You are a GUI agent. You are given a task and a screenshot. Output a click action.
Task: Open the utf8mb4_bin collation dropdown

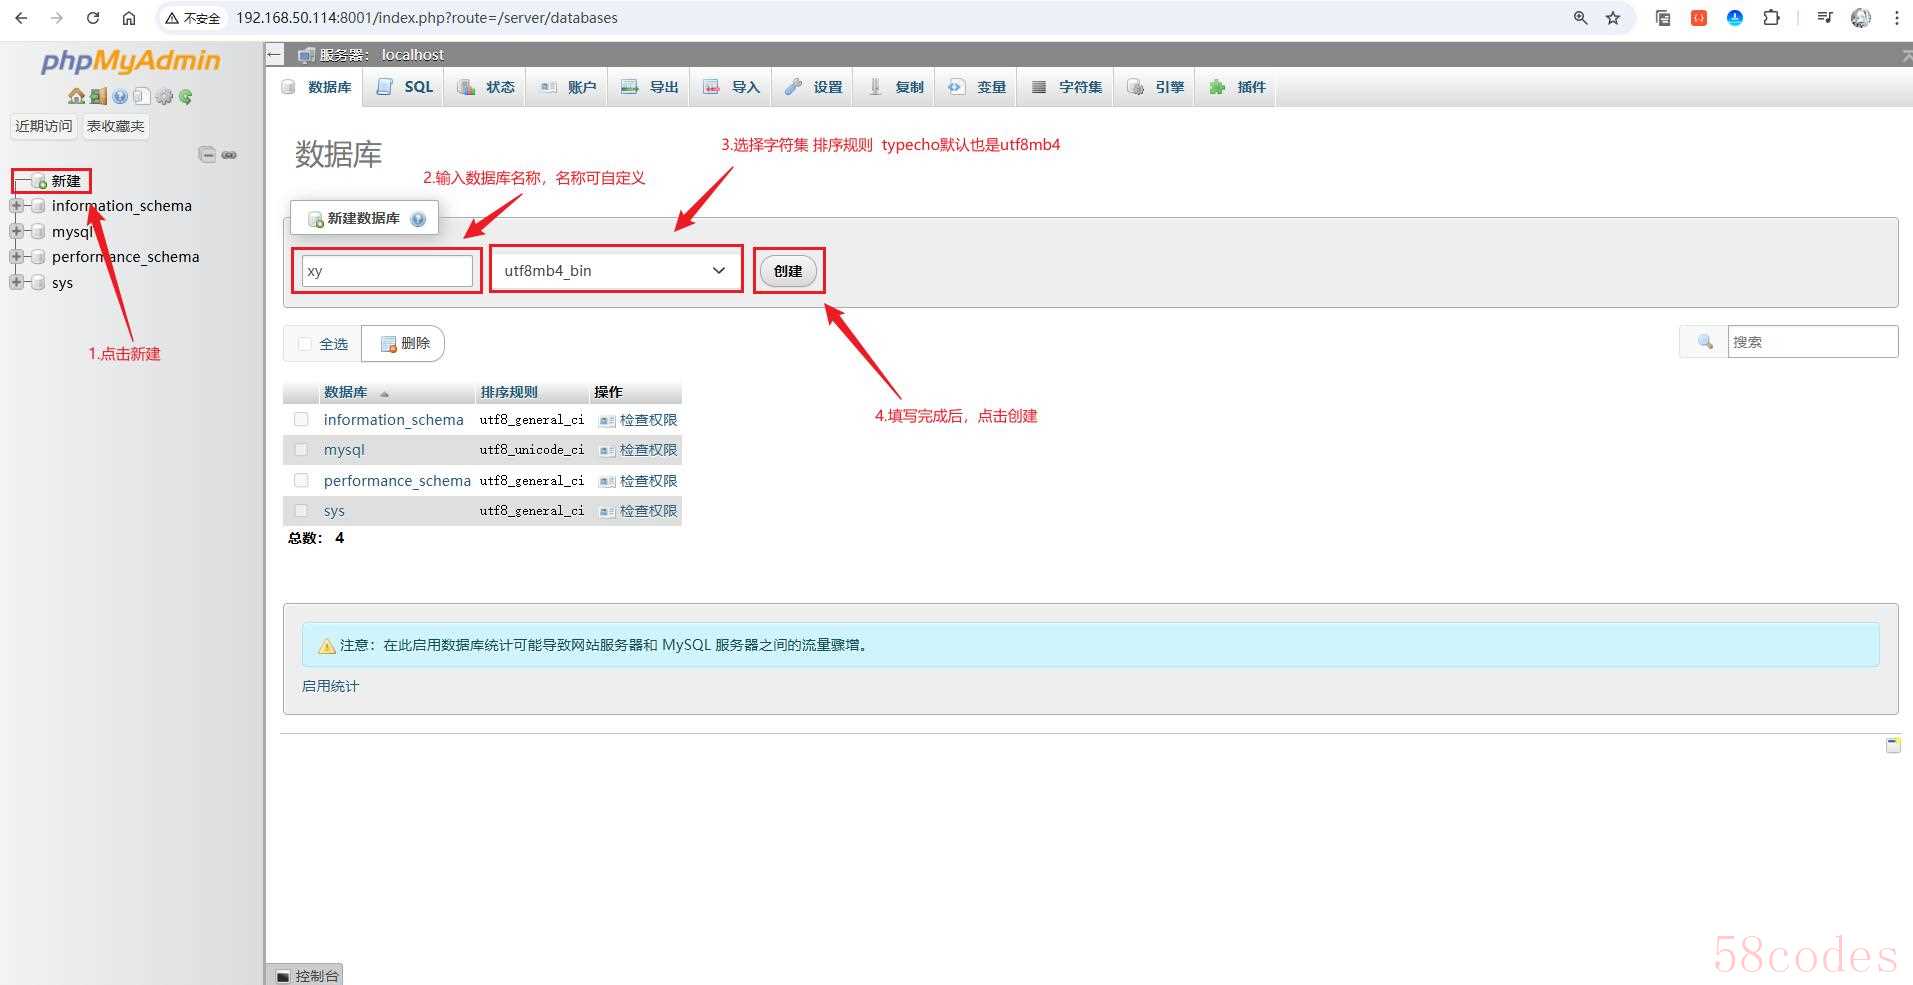tap(615, 271)
